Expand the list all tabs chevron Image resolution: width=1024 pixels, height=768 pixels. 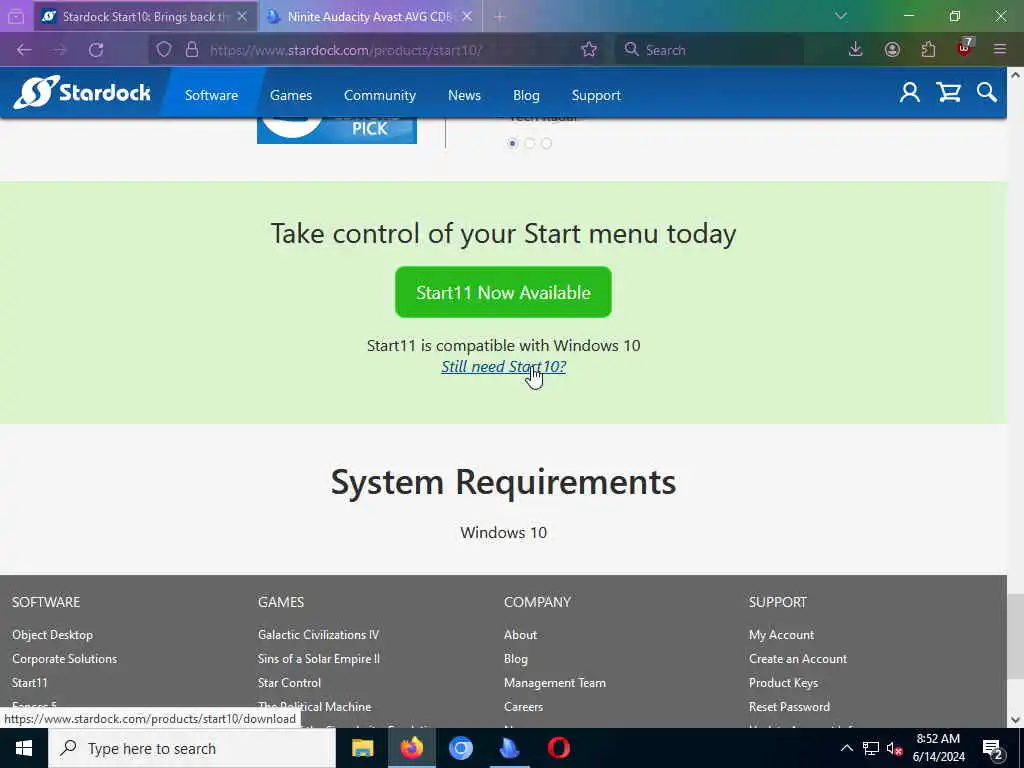pos(841,16)
